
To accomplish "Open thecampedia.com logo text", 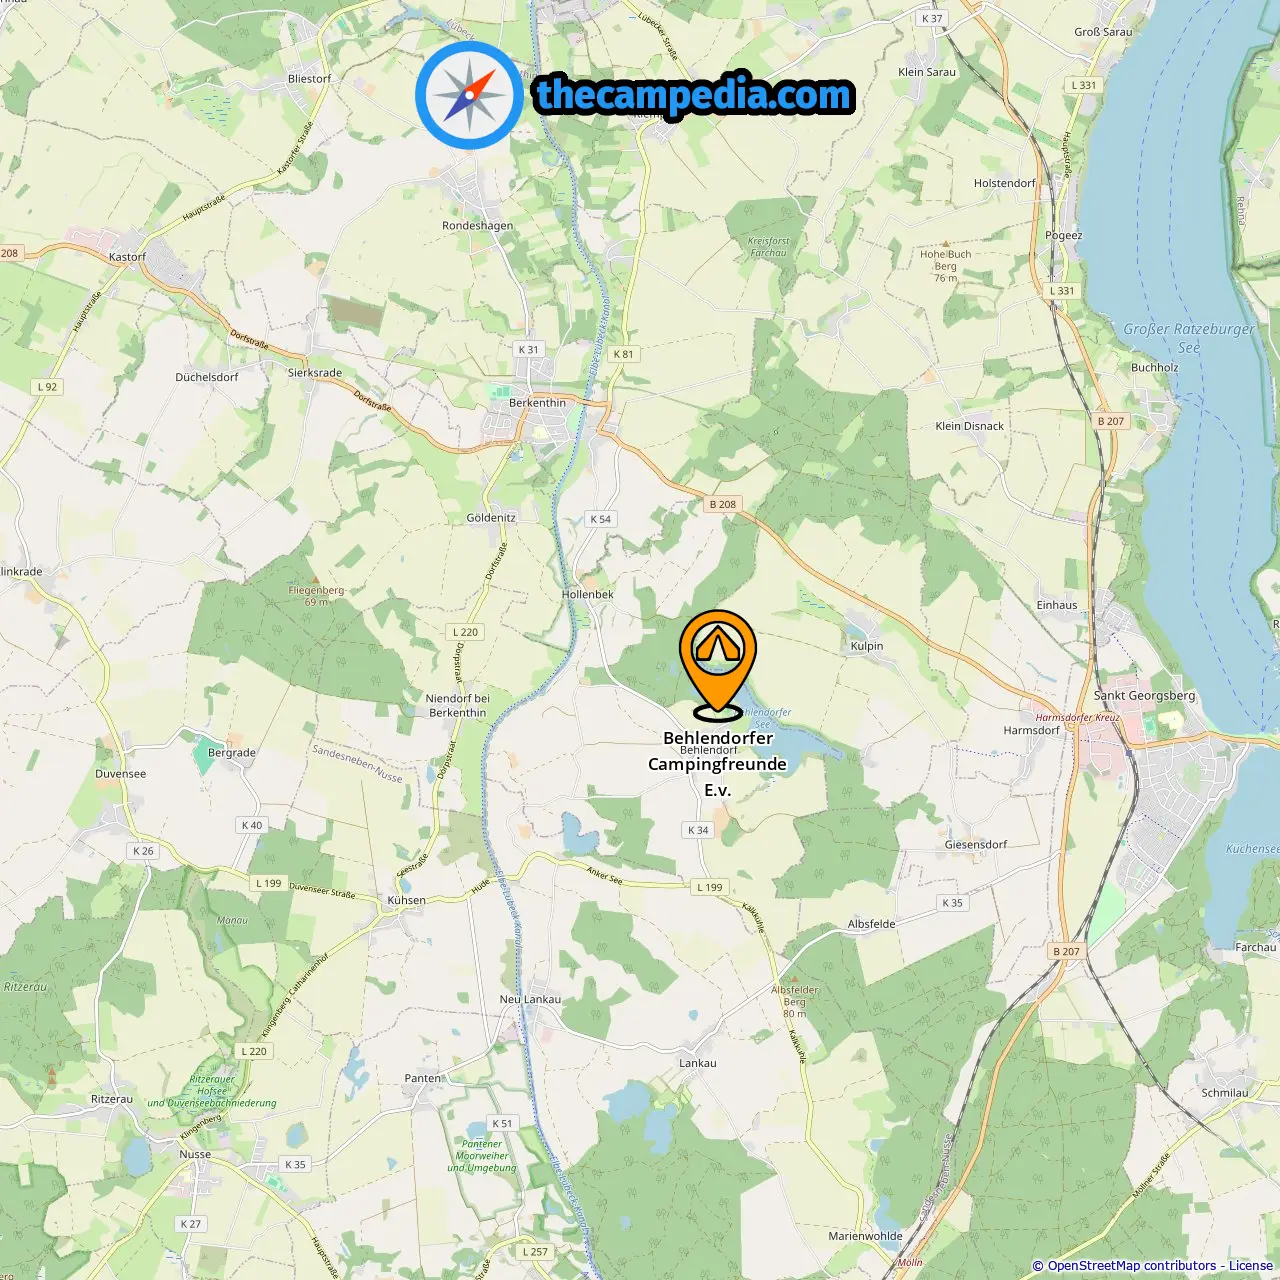I will pos(694,96).
